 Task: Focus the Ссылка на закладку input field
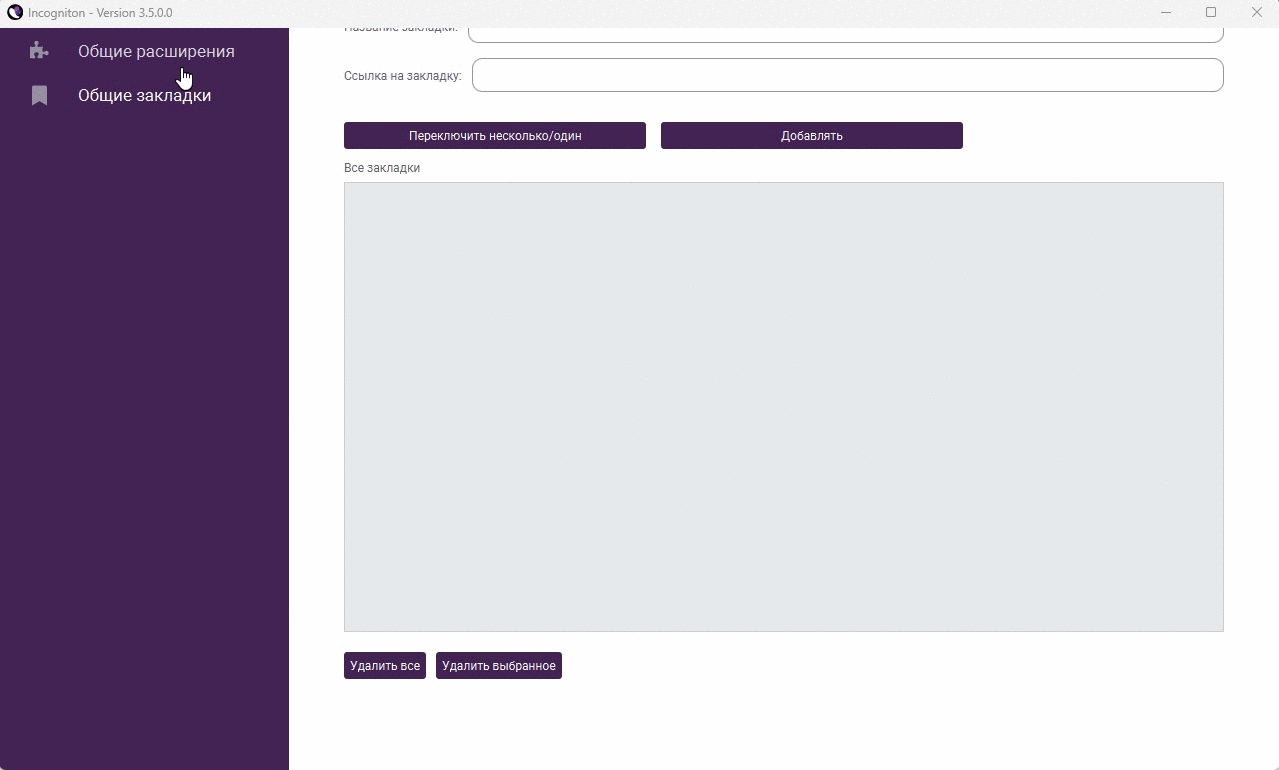click(847, 75)
